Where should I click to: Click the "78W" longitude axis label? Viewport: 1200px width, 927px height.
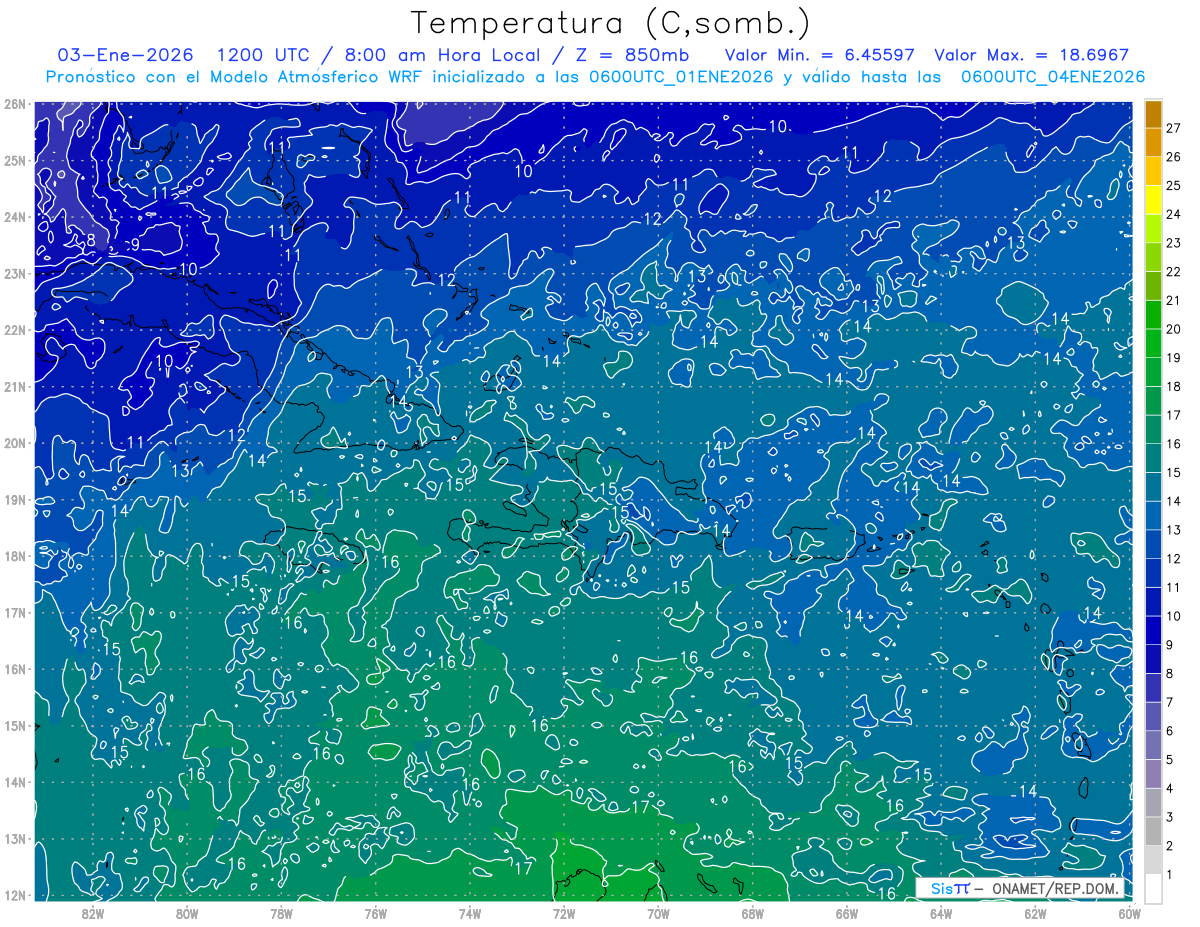click(281, 913)
